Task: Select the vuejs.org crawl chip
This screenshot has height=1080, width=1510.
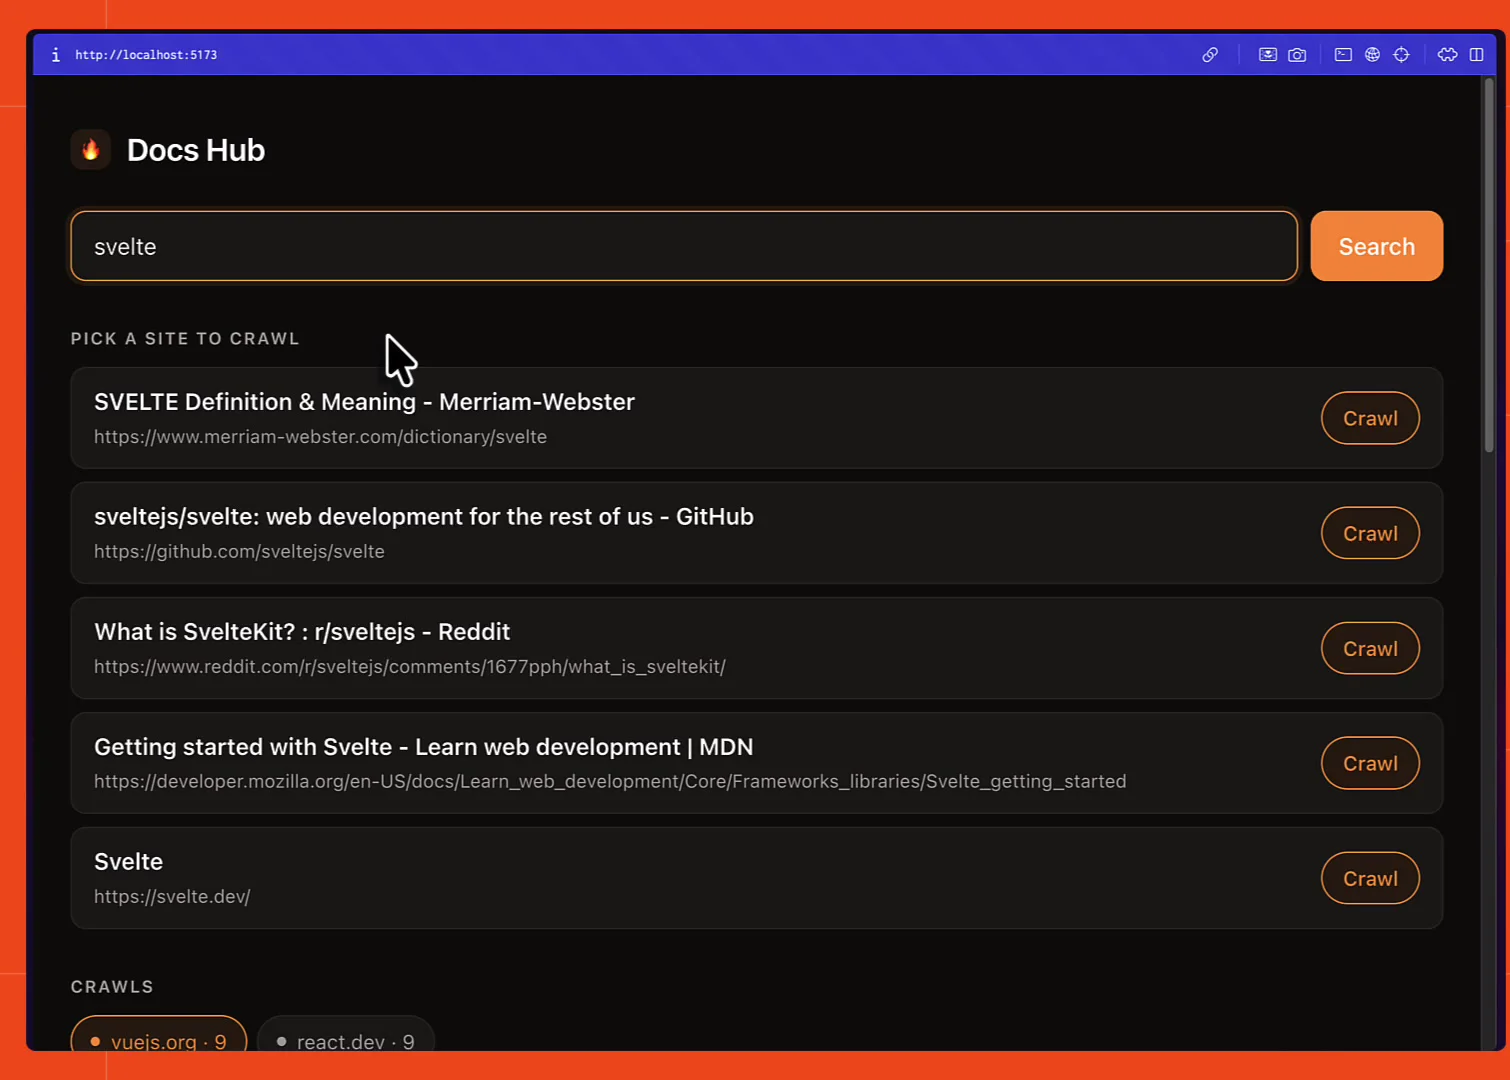Action: tap(159, 1035)
